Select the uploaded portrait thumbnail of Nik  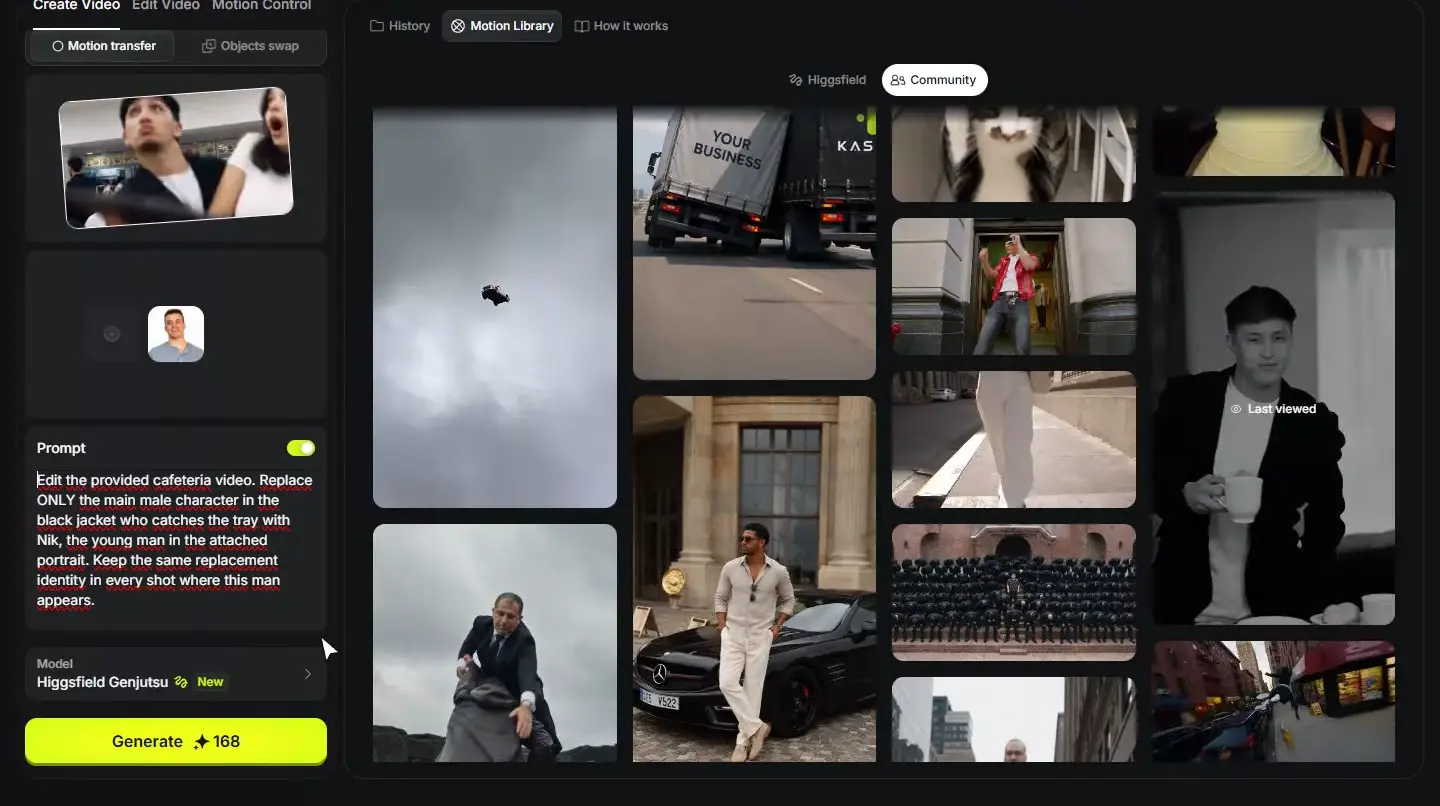[x=176, y=334]
